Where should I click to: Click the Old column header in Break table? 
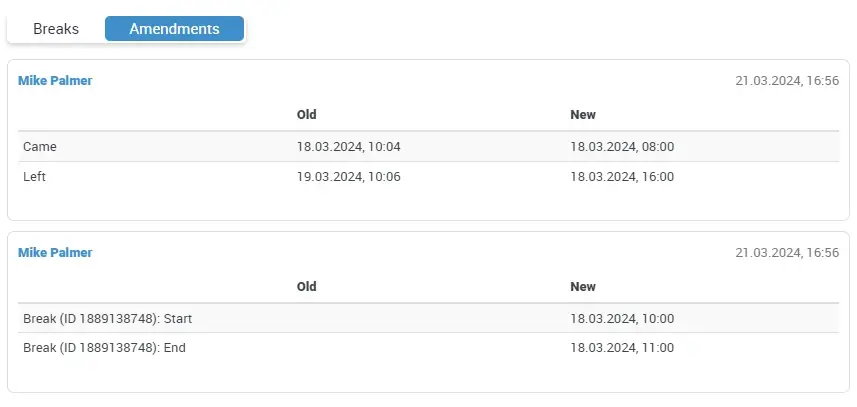(307, 287)
